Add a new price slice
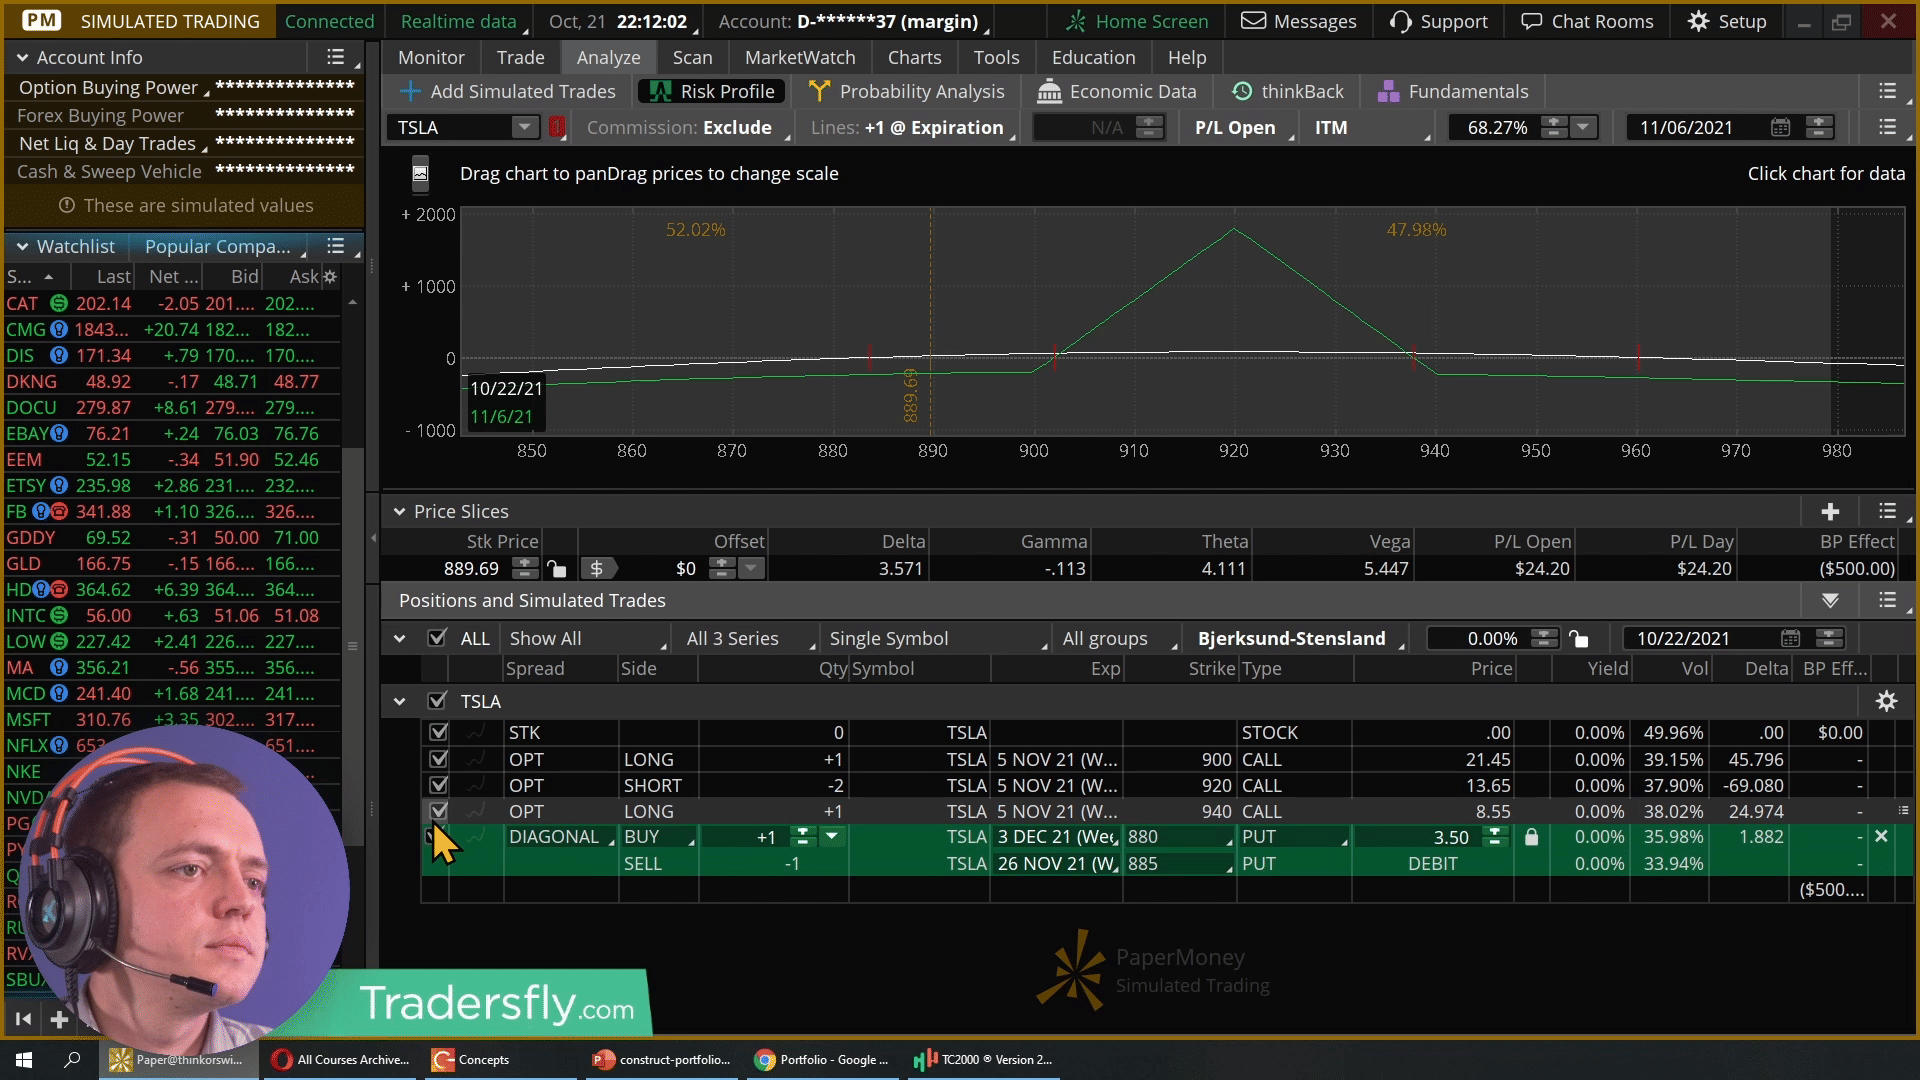Screen dimensions: 1920x1080 [x=1830, y=511]
